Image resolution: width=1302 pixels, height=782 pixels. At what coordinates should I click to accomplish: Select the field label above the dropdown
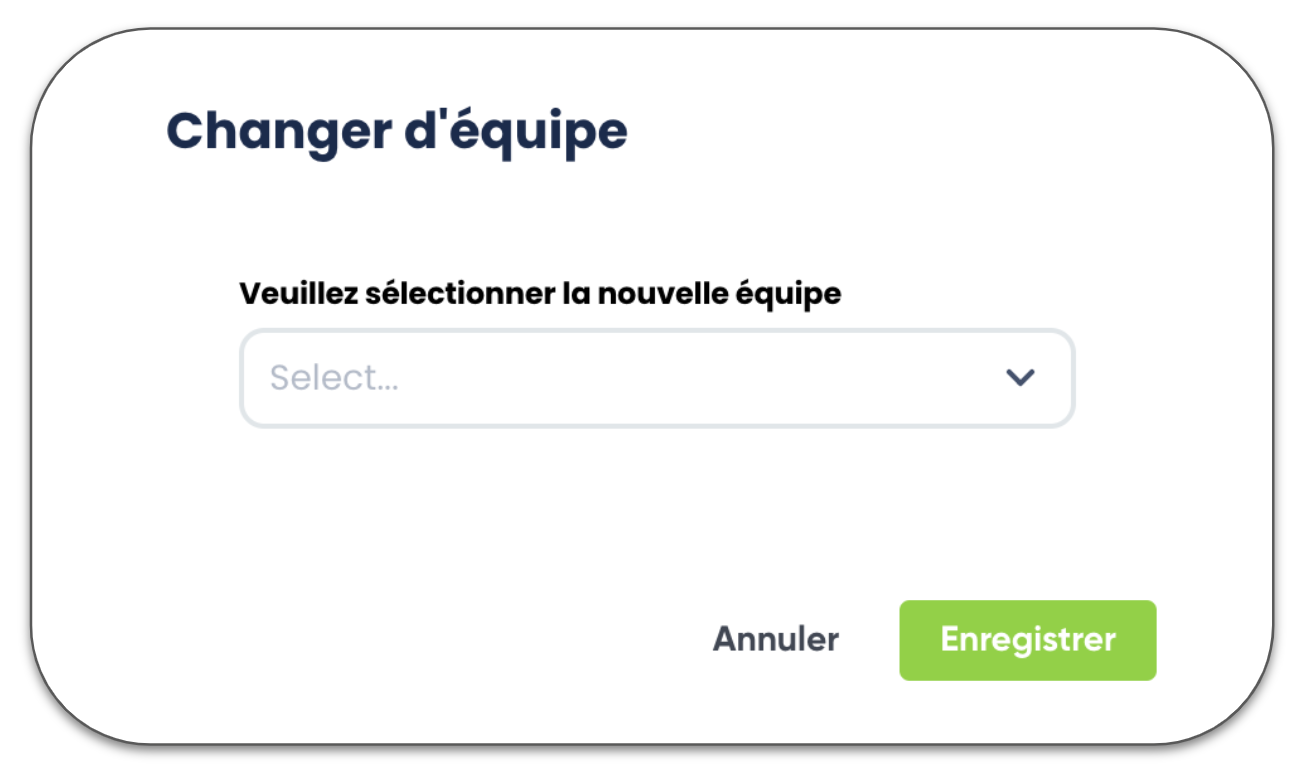[540, 294]
